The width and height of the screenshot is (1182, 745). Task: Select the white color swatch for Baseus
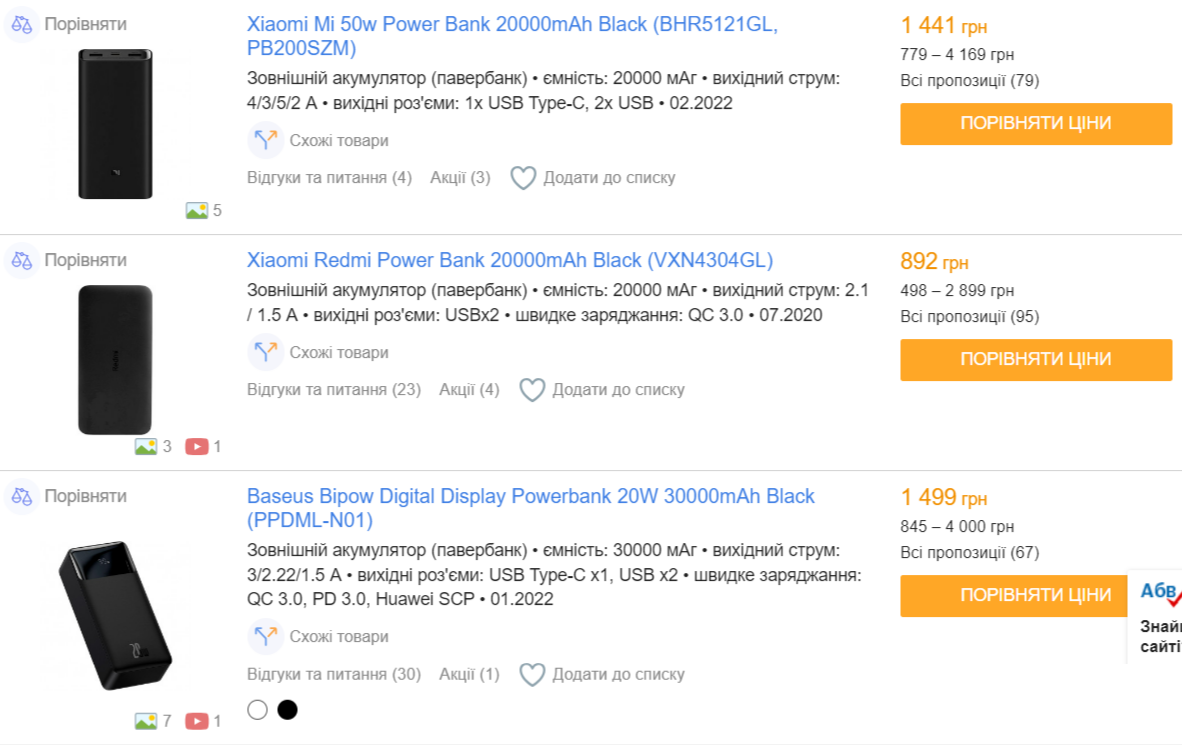pyautogui.click(x=257, y=710)
